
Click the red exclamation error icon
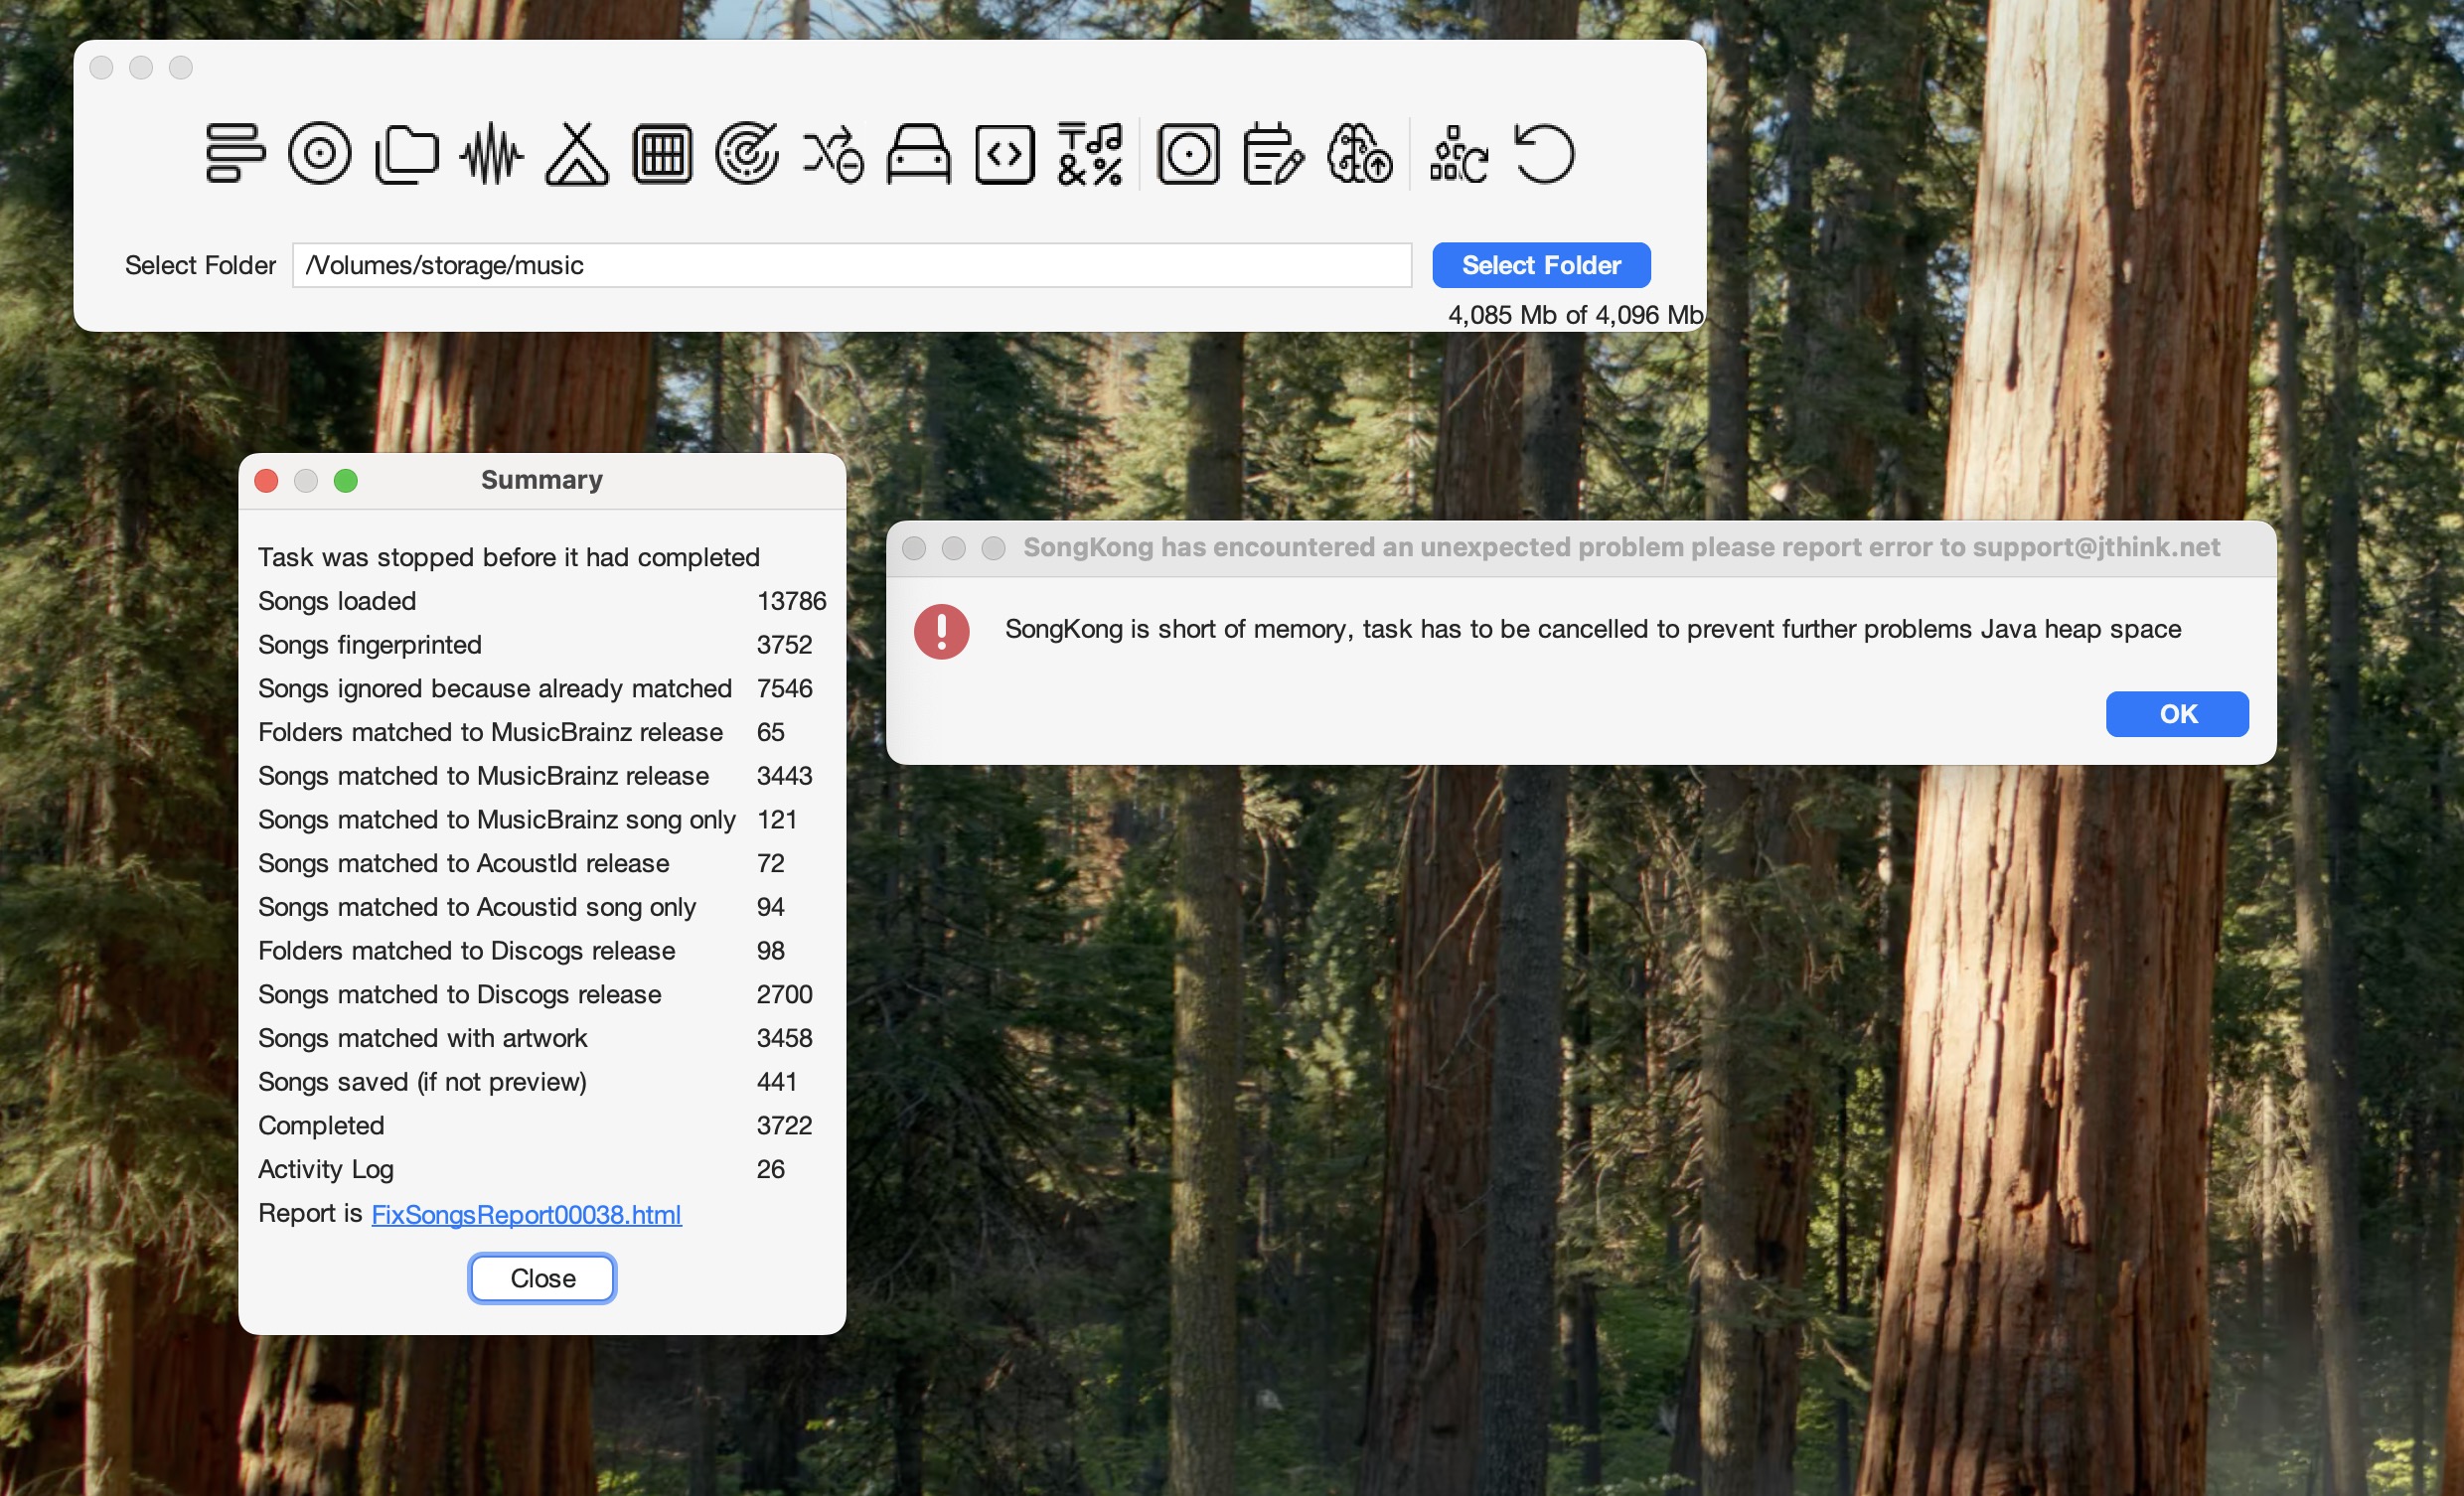942,631
